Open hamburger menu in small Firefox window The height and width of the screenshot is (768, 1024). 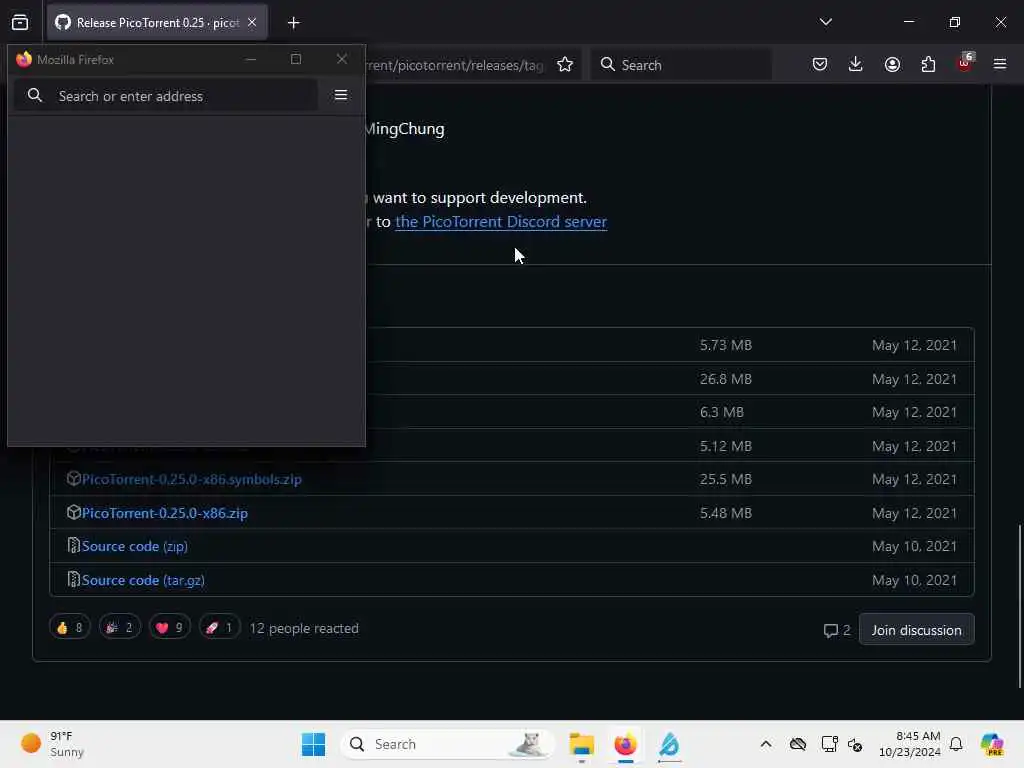point(341,95)
